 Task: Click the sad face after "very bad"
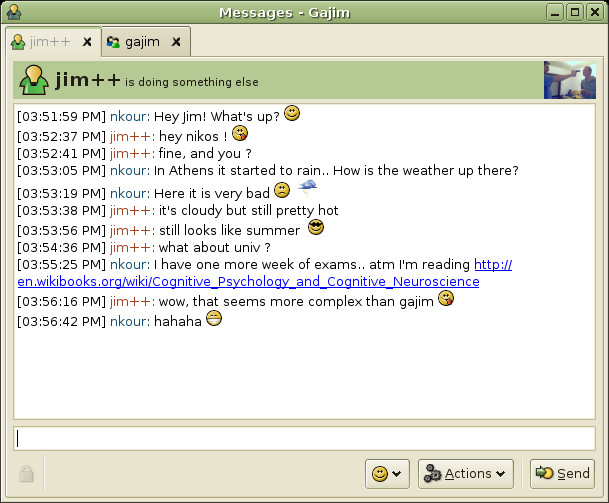point(282,190)
